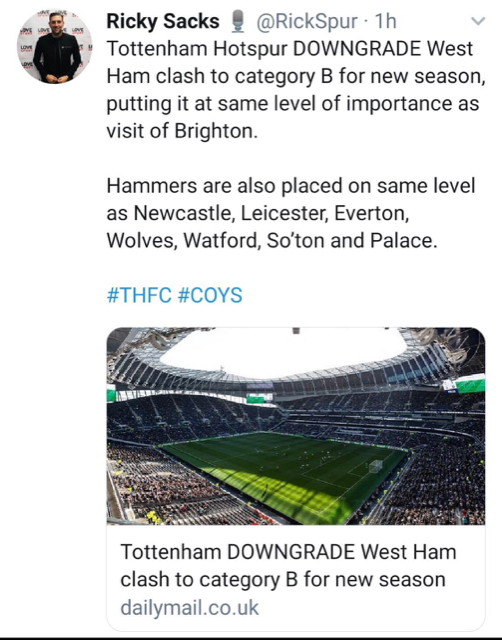Click the stadium roof opening in the photo
The width and height of the screenshot is (502, 640).
pos(282,353)
